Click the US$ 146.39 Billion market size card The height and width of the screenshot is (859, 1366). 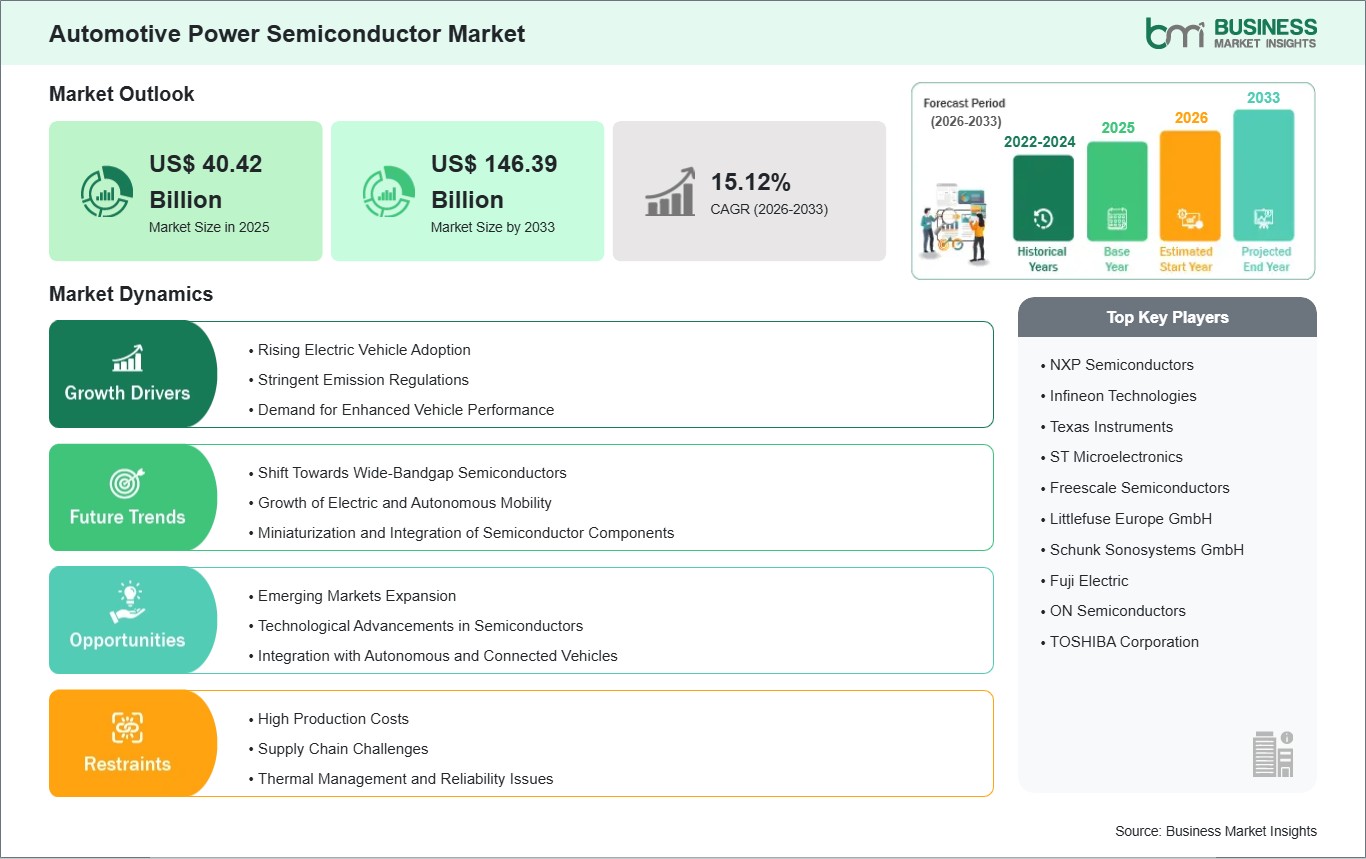(x=467, y=191)
